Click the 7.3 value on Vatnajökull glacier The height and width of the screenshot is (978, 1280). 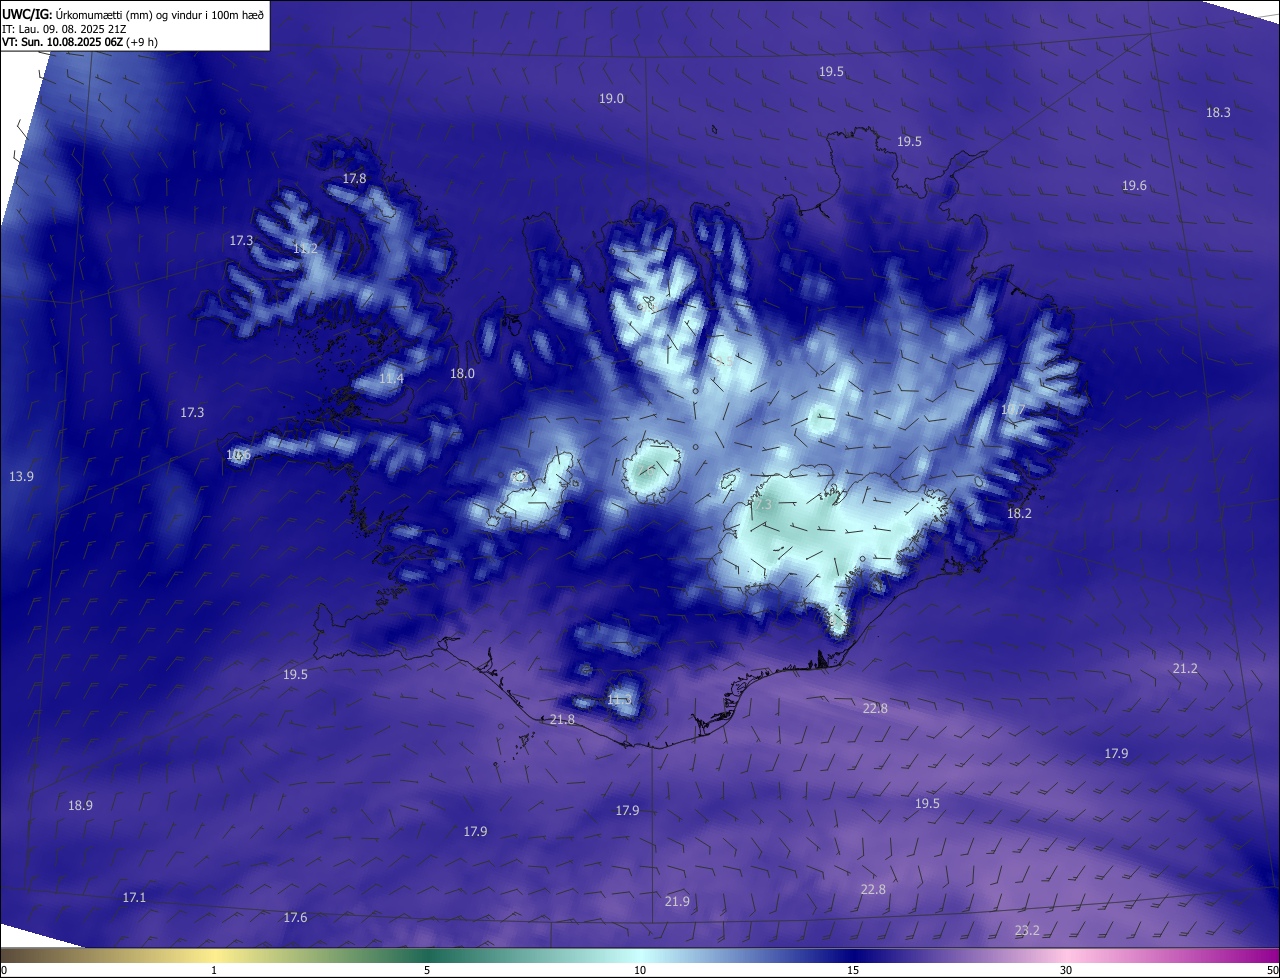[x=763, y=506]
